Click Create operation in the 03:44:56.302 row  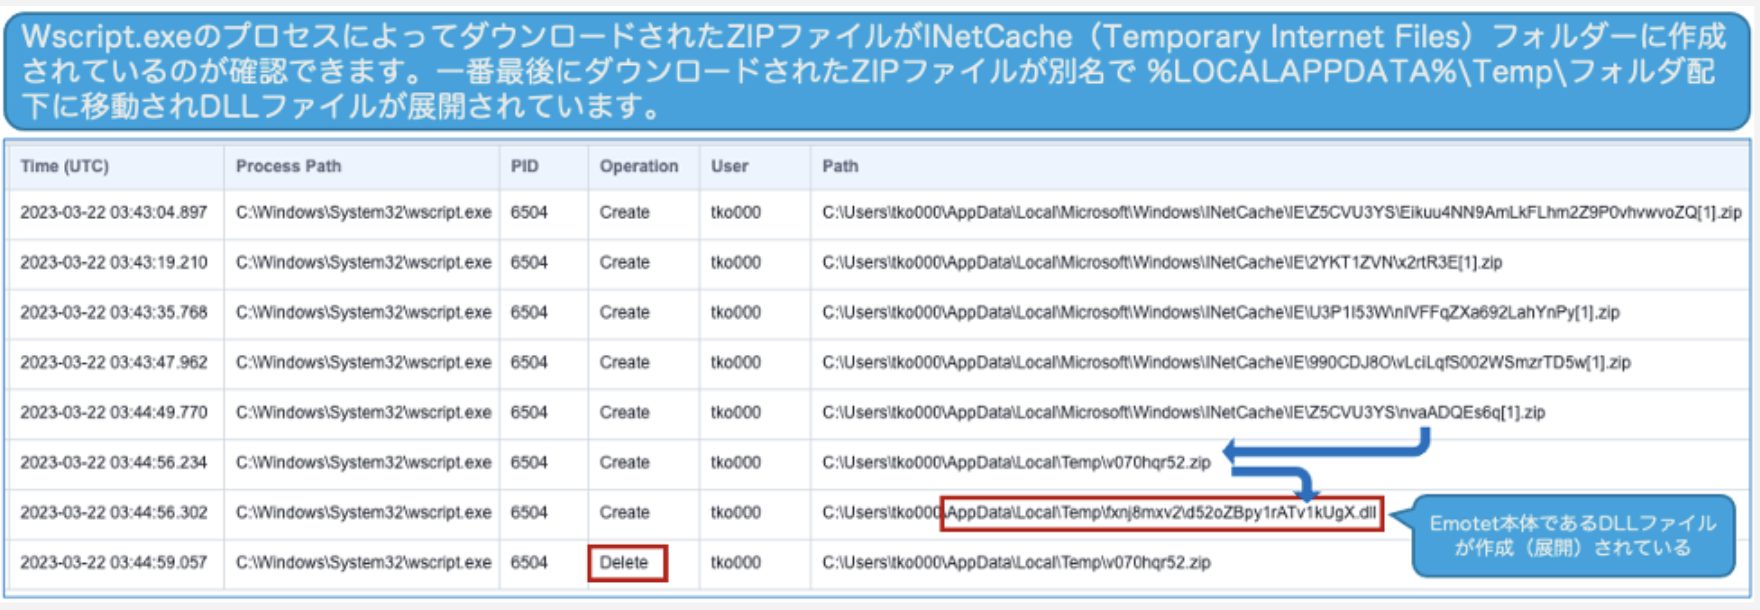(625, 512)
